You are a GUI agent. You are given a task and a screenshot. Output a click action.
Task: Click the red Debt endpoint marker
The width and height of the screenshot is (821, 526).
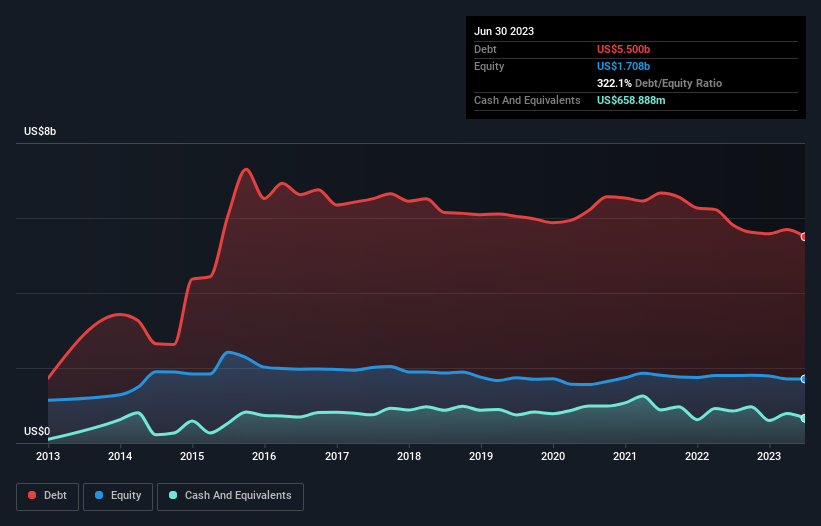click(804, 237)
